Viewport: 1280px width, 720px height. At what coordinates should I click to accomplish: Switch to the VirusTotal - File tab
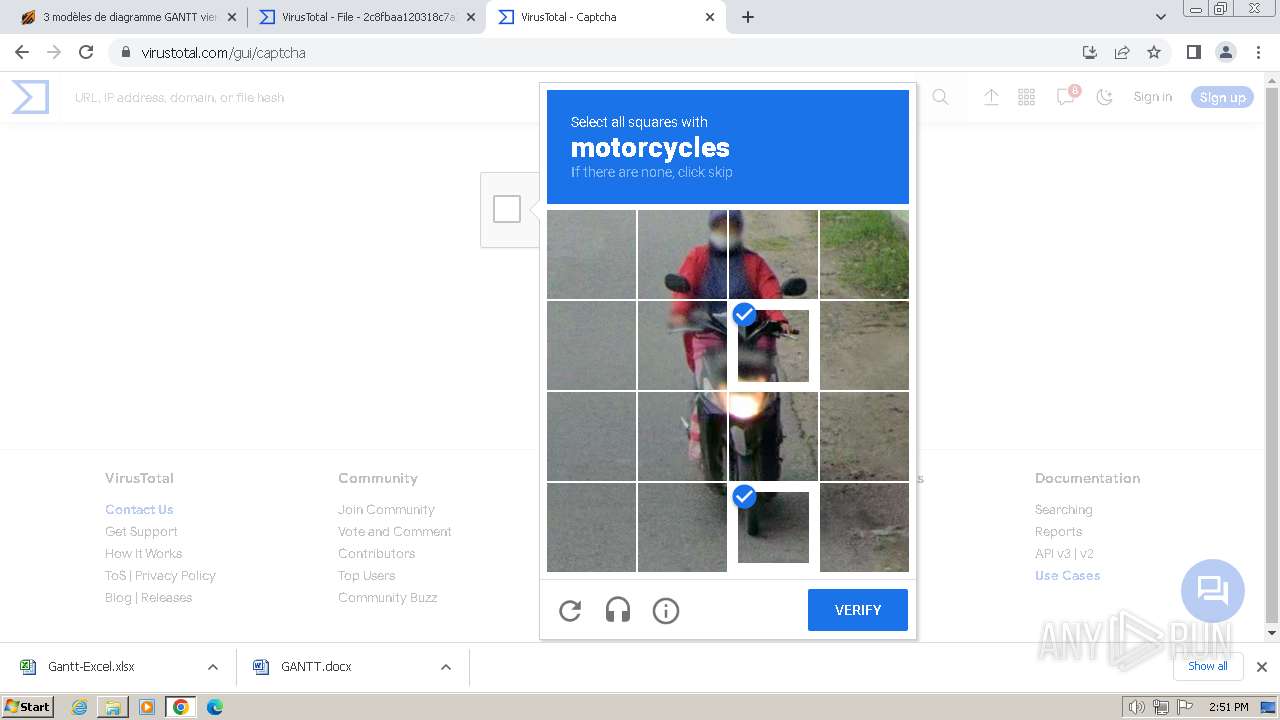tap(367, 17)
